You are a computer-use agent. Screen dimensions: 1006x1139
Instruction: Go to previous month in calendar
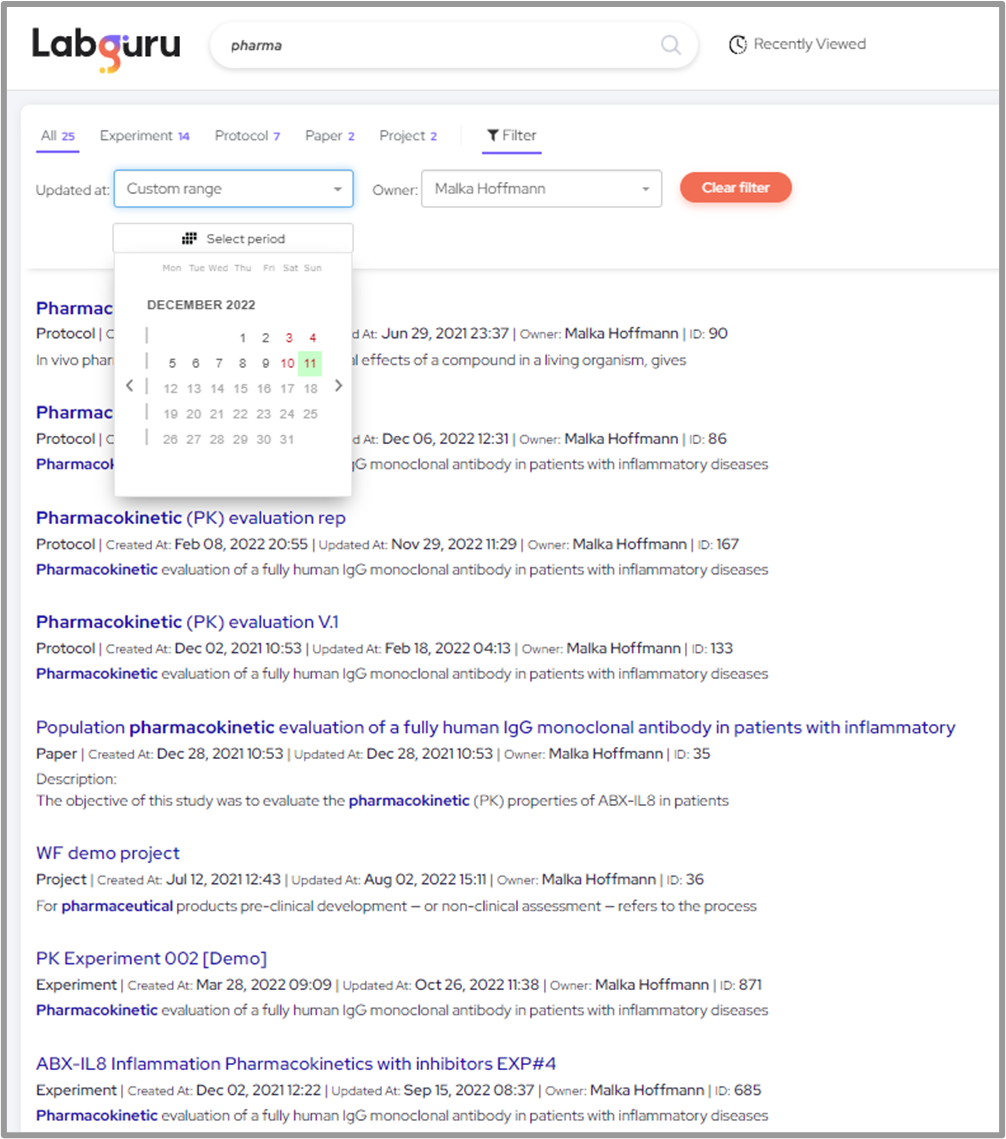pos(129,386)
